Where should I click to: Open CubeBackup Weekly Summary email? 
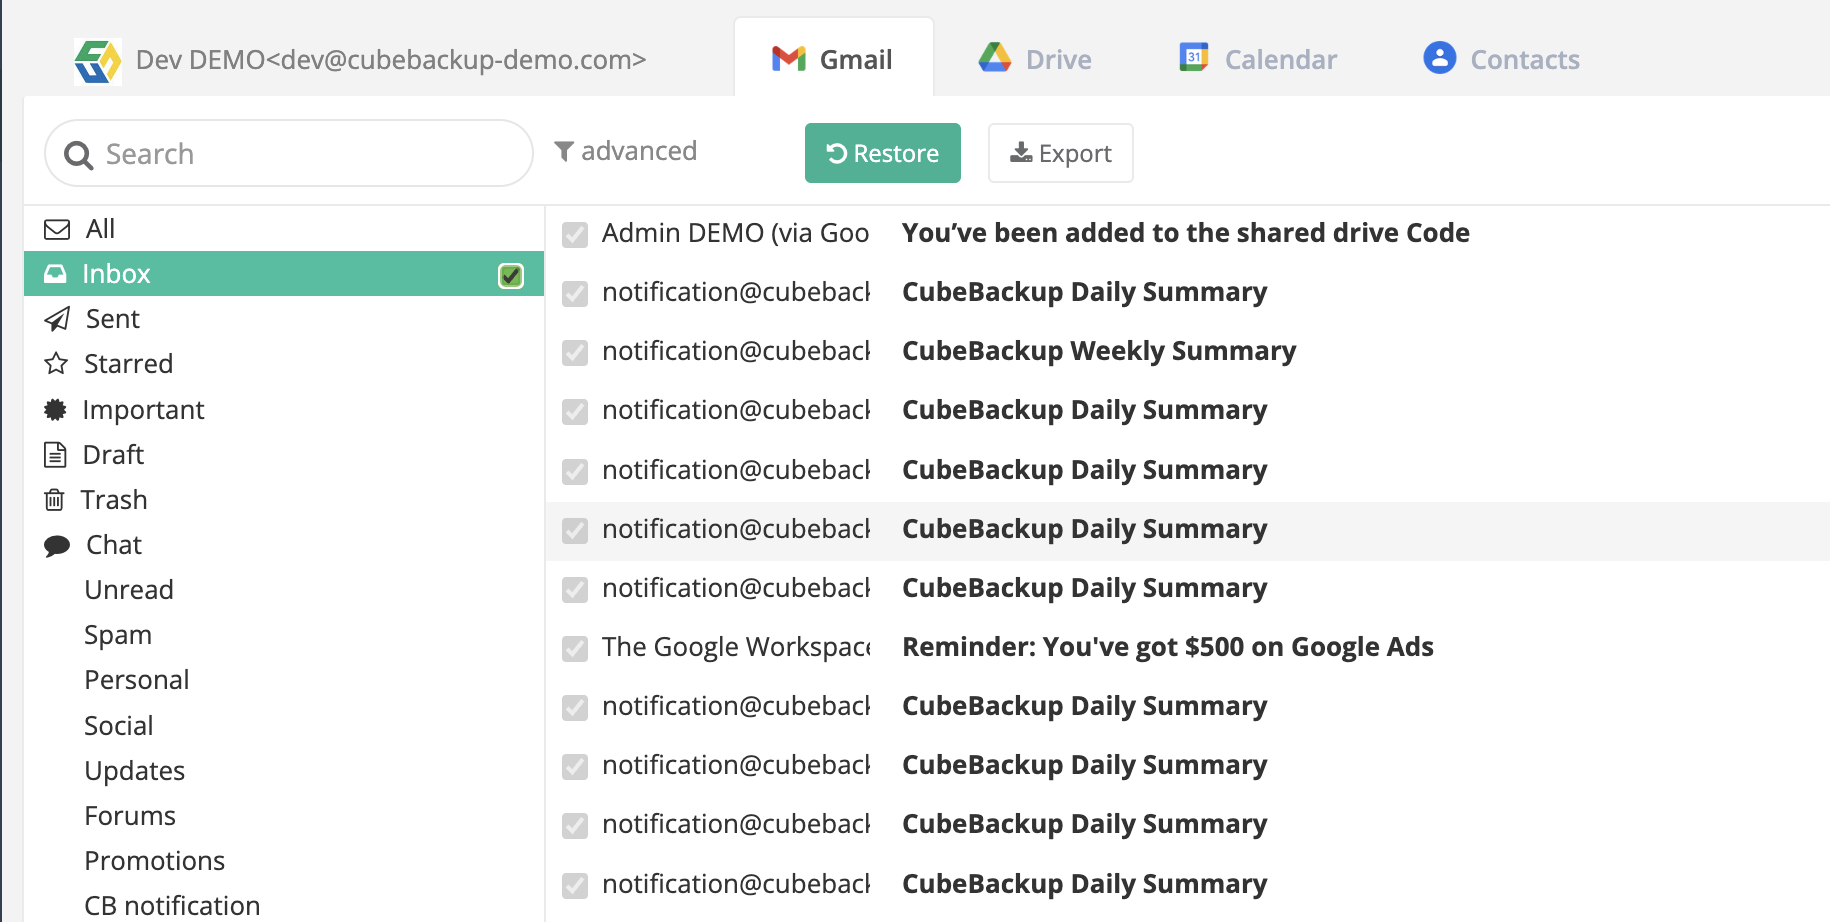[x=1099, y=351]
